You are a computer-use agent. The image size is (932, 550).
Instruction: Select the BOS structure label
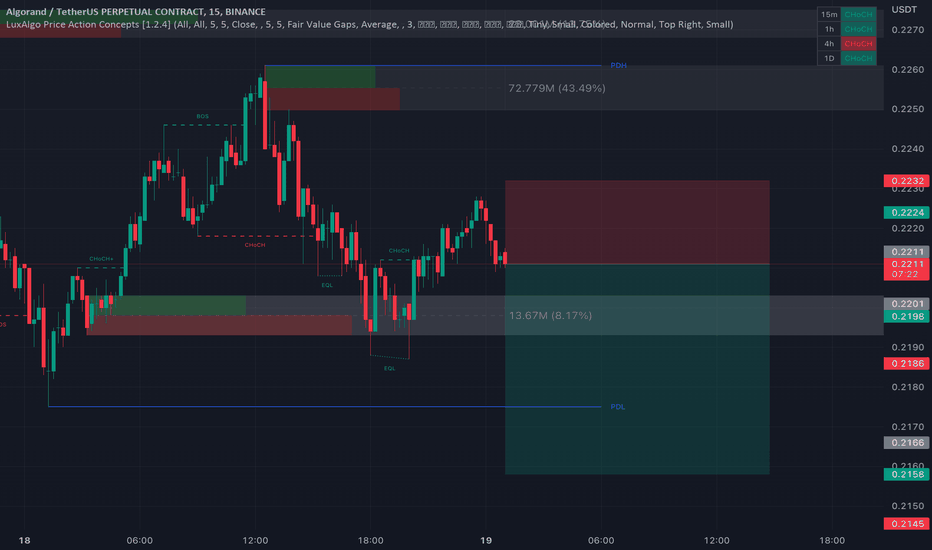pos(203,117)
